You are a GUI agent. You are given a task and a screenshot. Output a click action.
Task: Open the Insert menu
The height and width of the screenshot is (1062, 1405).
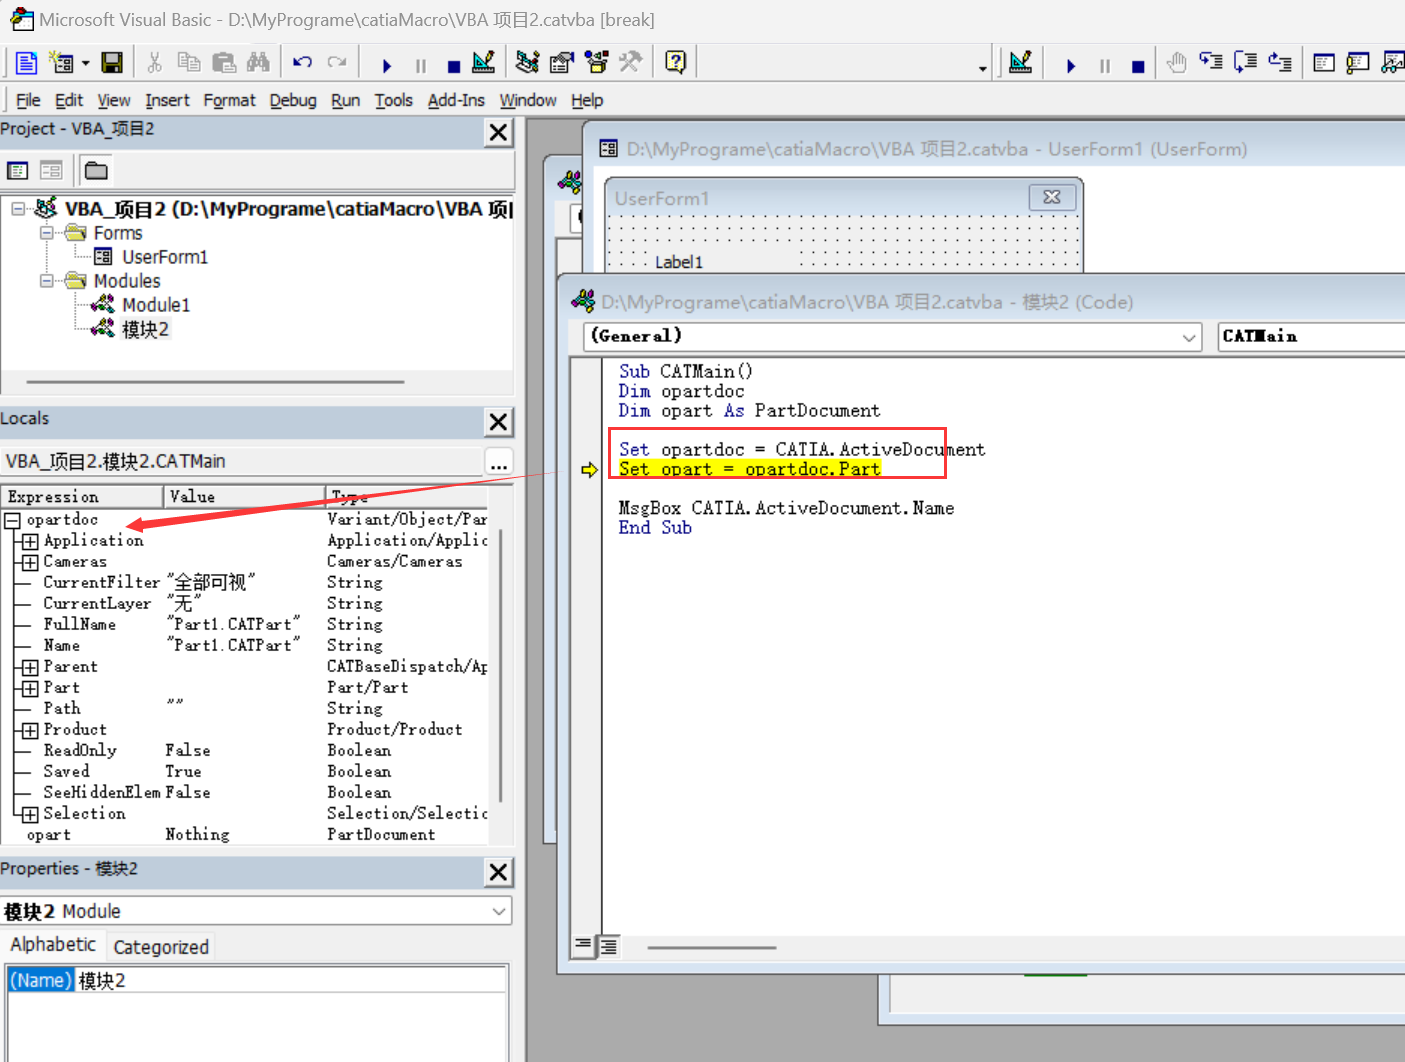167,100
